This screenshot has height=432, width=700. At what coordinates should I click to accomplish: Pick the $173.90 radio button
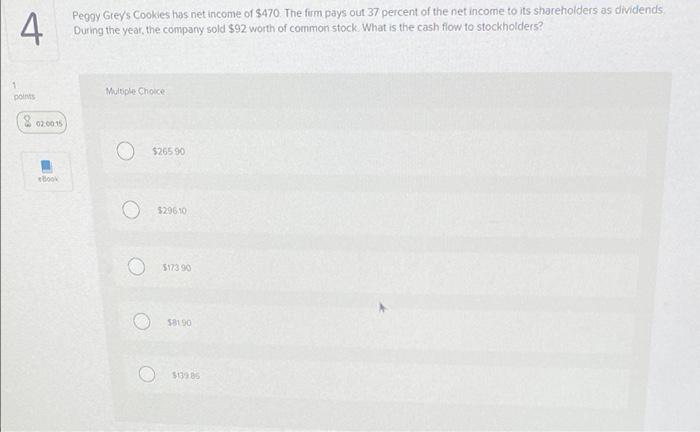coord(136,267)
